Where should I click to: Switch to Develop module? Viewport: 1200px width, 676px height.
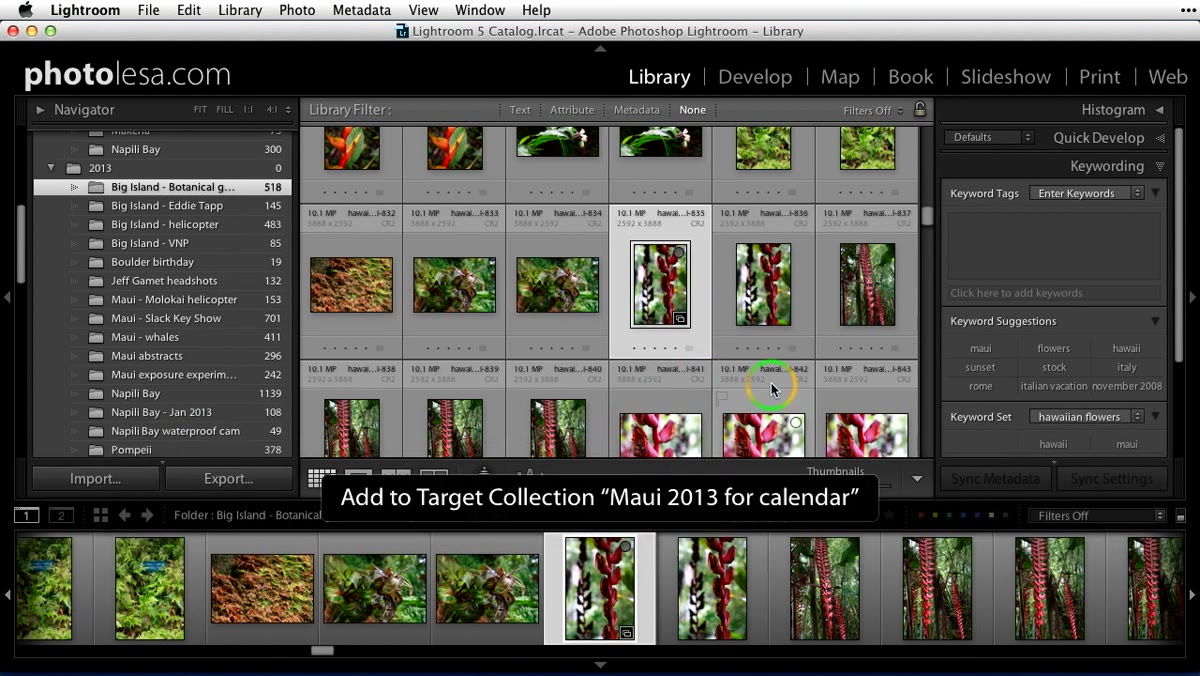click(x=755, y=77)
